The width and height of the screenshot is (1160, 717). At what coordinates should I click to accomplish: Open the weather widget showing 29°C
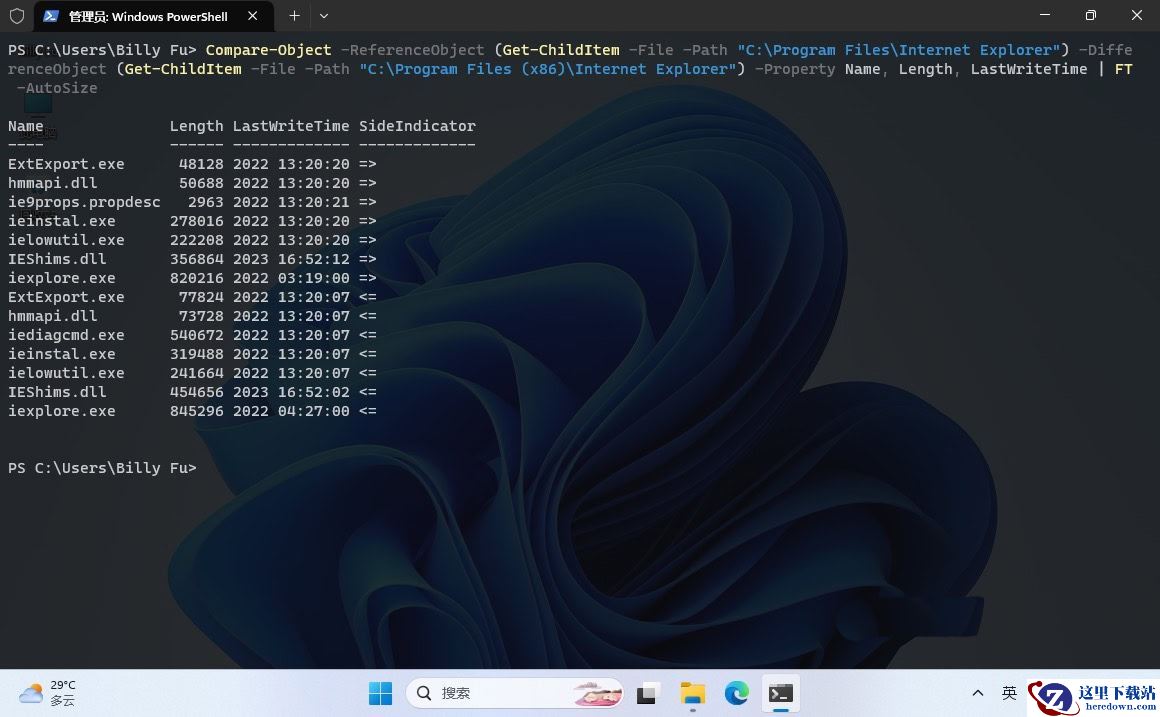[47, 693]
